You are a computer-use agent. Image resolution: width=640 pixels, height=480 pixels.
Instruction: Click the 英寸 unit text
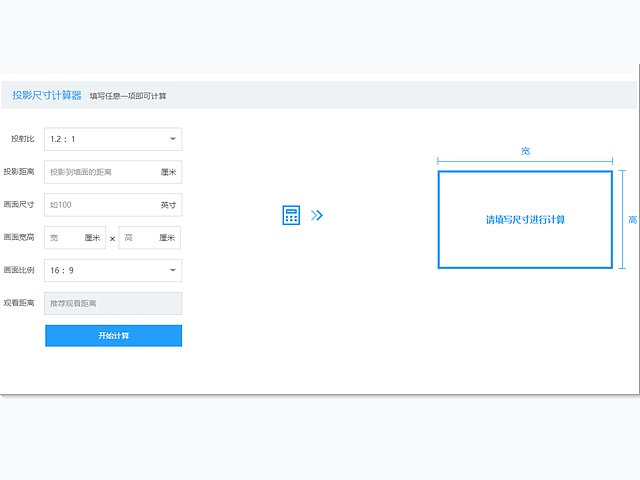point(168,205)
